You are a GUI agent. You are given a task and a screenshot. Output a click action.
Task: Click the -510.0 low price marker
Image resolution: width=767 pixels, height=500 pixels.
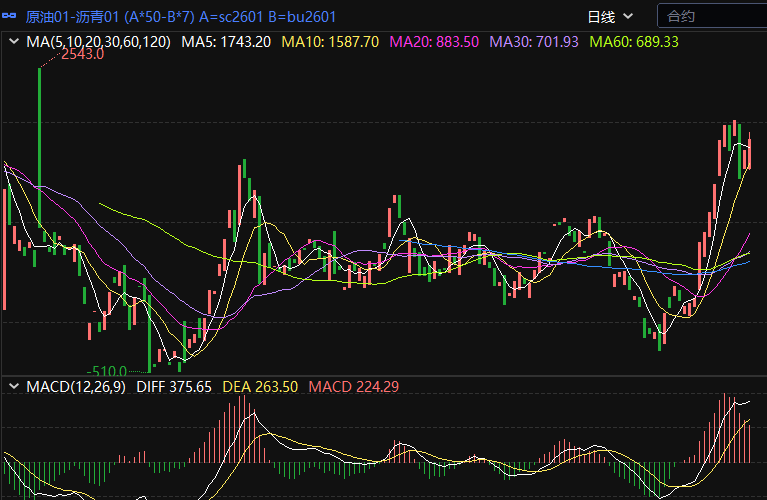pos(107,370)
